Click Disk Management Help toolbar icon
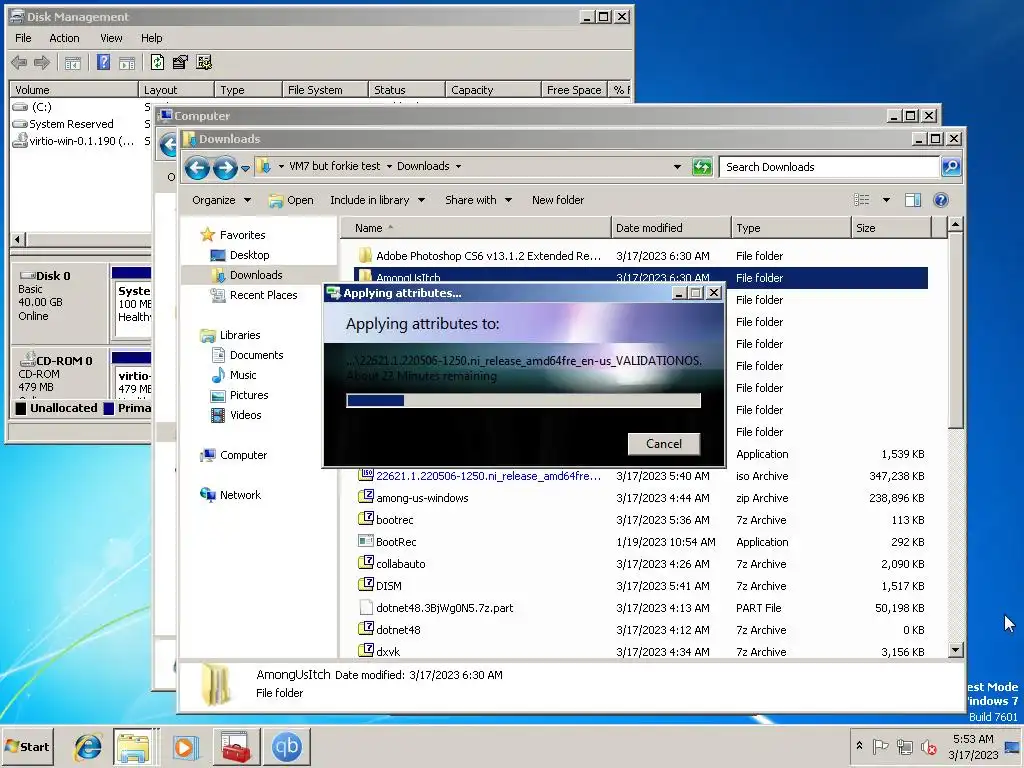 click(103, 63)
